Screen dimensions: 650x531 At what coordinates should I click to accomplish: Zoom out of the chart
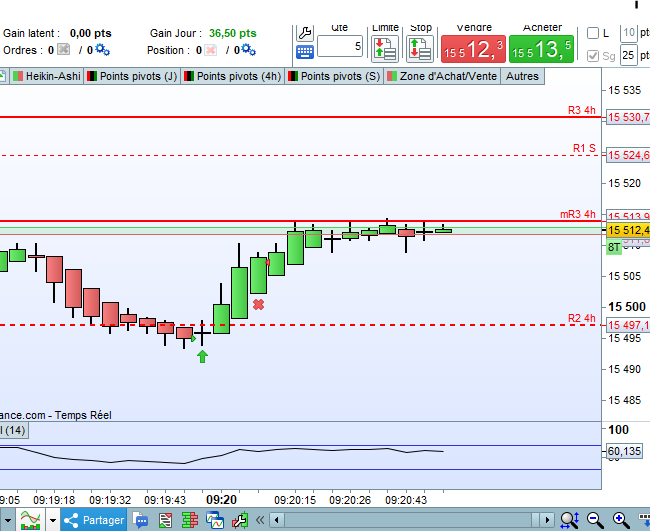tap(595, 520)
